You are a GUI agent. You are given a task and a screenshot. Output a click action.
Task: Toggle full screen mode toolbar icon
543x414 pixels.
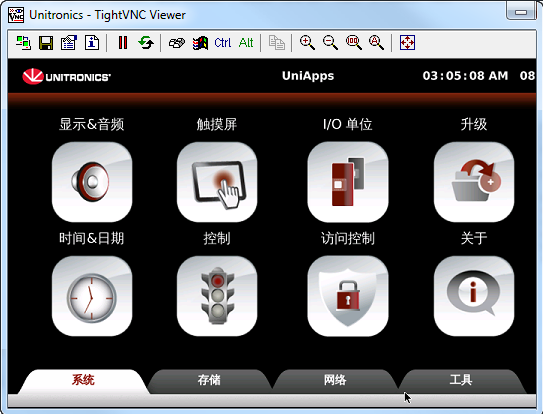pyautogui.click(x=407, y=43)
